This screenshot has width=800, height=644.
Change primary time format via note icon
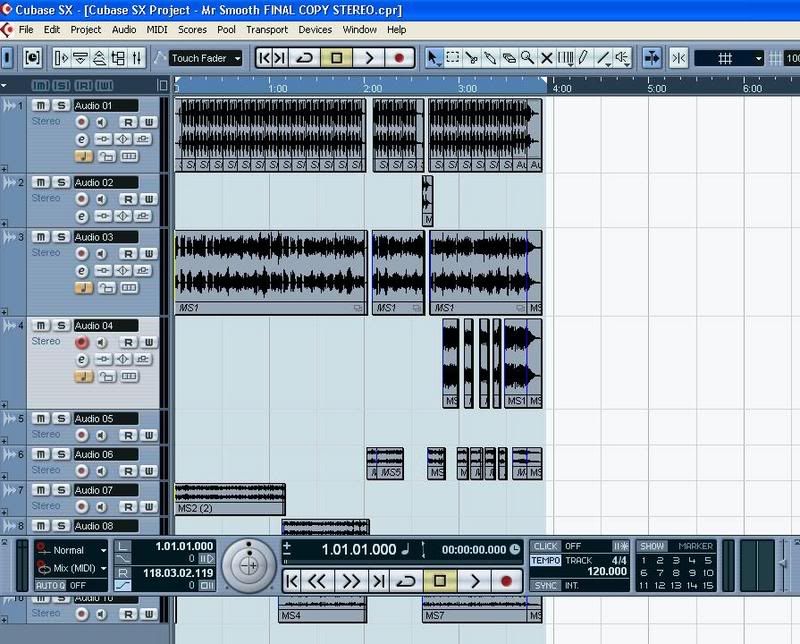406,550
